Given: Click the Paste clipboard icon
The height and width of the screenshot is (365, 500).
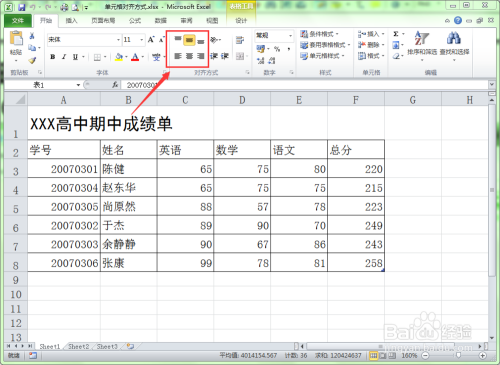Looking at the screenshot, I should [x=16, y=39].
